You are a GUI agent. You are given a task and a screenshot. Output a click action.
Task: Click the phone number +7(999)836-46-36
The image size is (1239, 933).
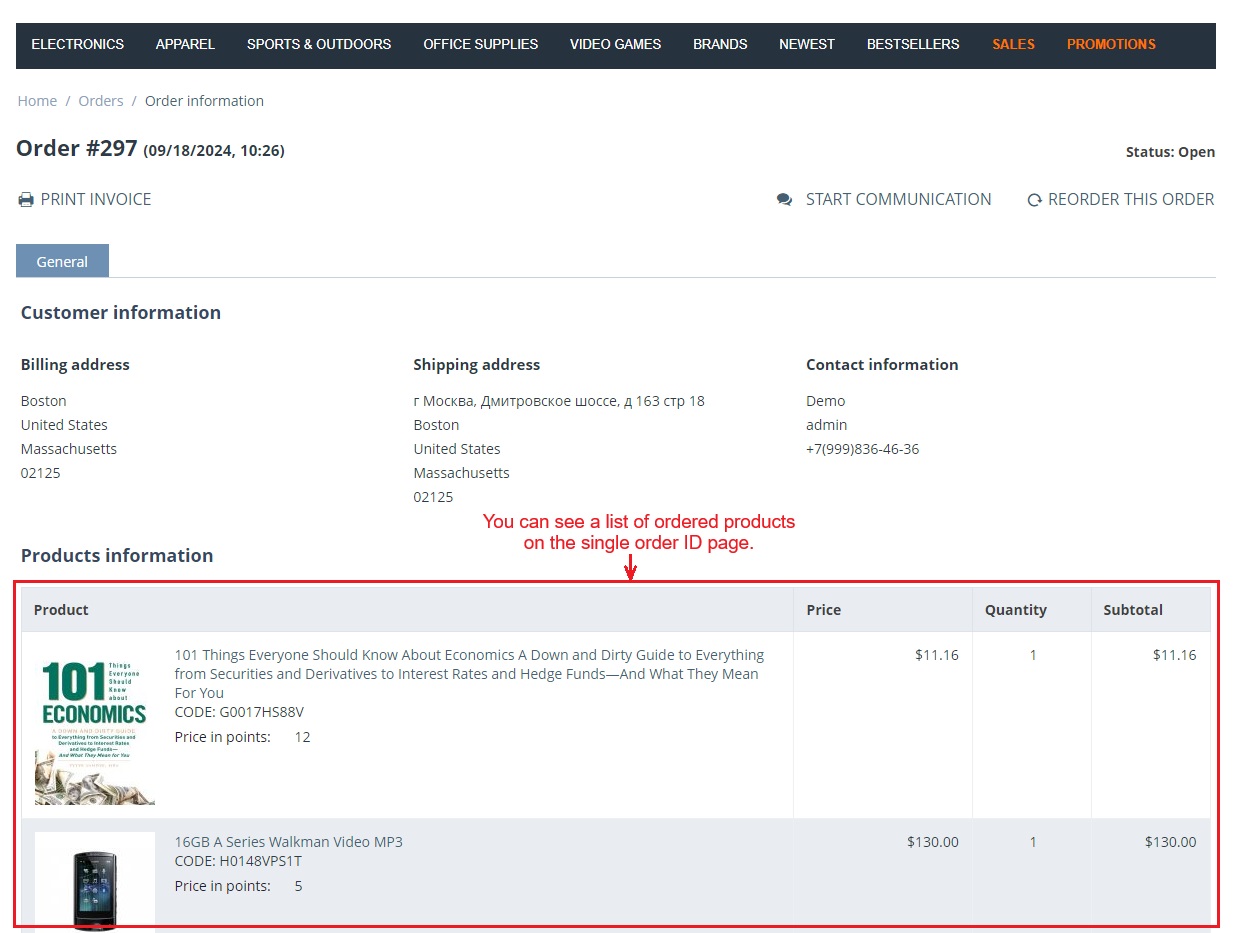[862, 449]
